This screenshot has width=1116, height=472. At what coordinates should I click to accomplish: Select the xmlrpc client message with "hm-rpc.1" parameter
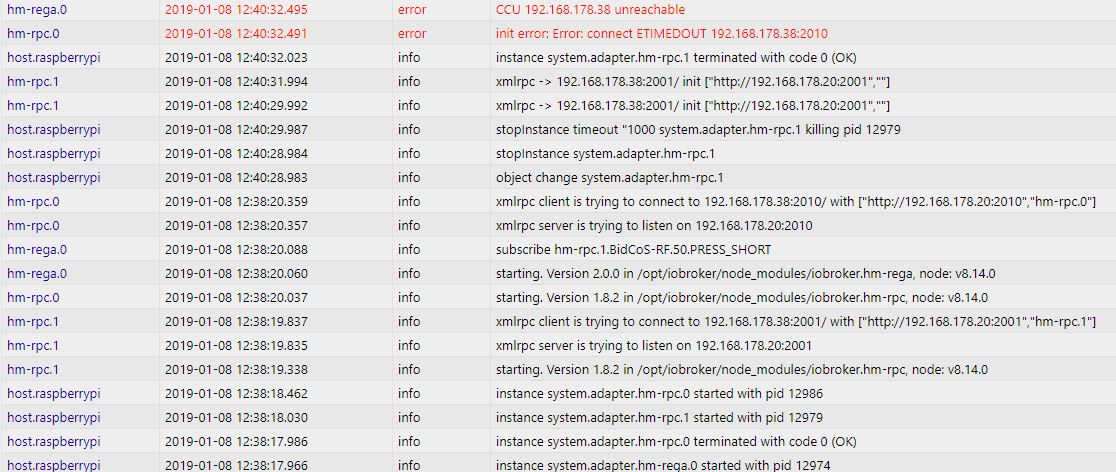(796, 321)
